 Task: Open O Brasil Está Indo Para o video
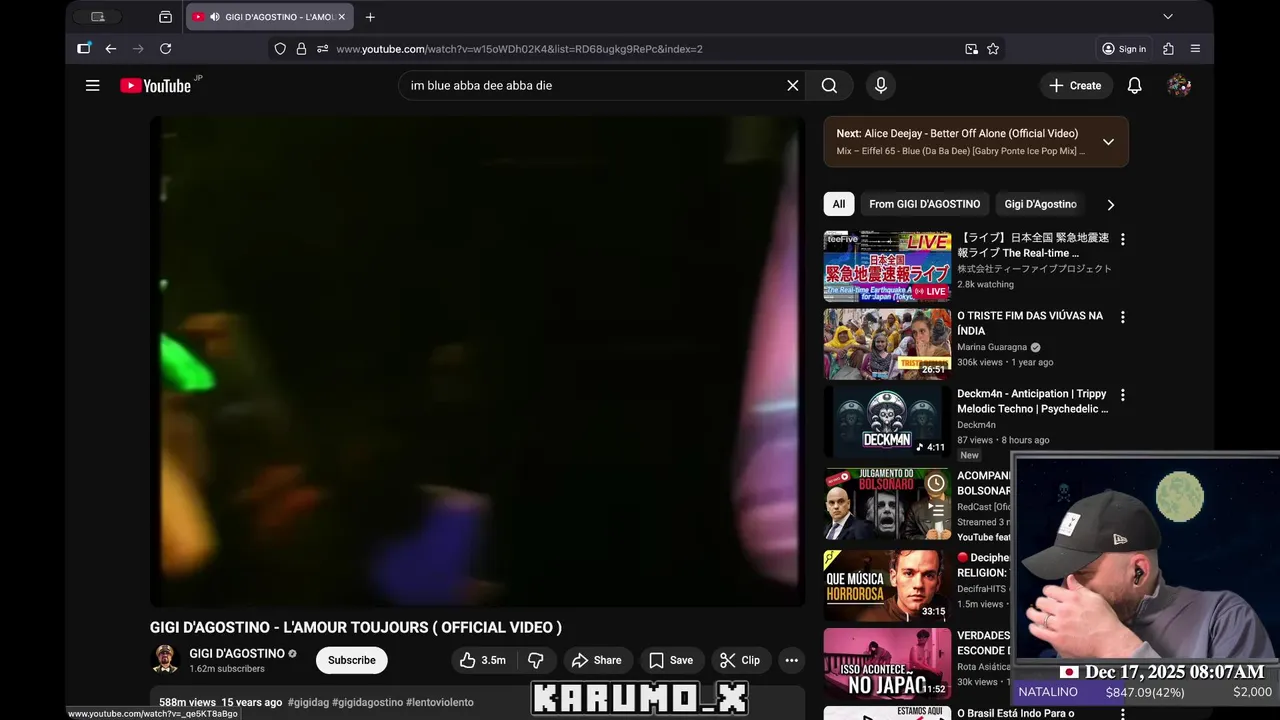1014,713
